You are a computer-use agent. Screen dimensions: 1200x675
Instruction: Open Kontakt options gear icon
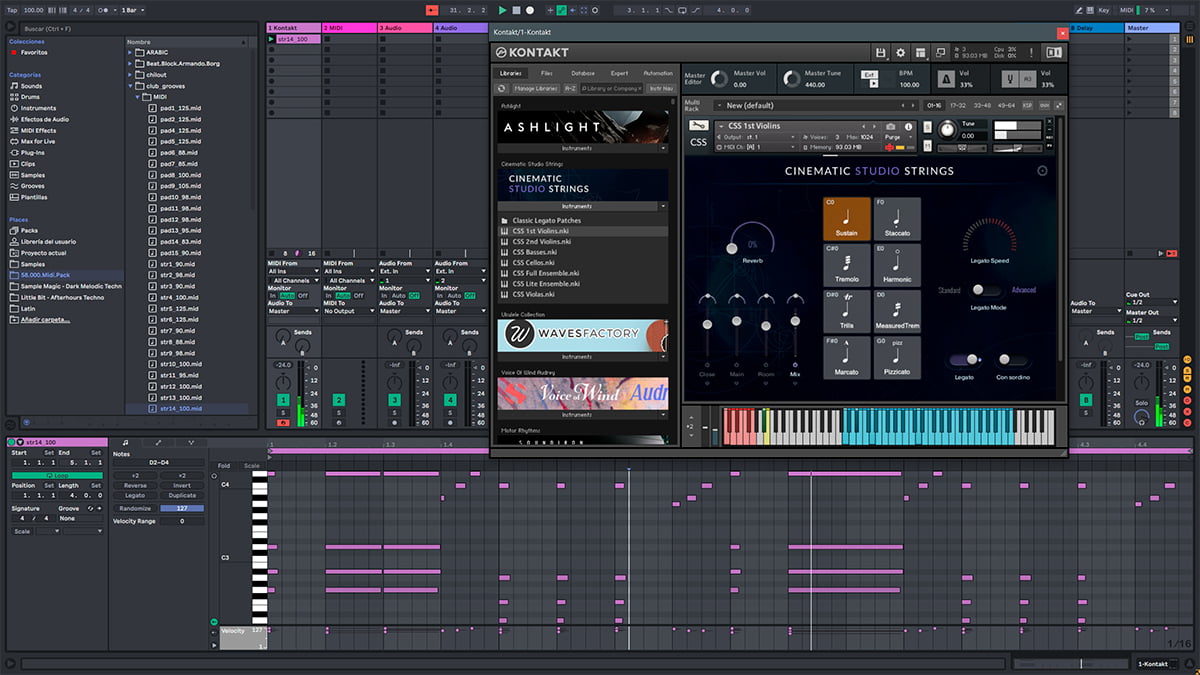(x=900, y=52)
